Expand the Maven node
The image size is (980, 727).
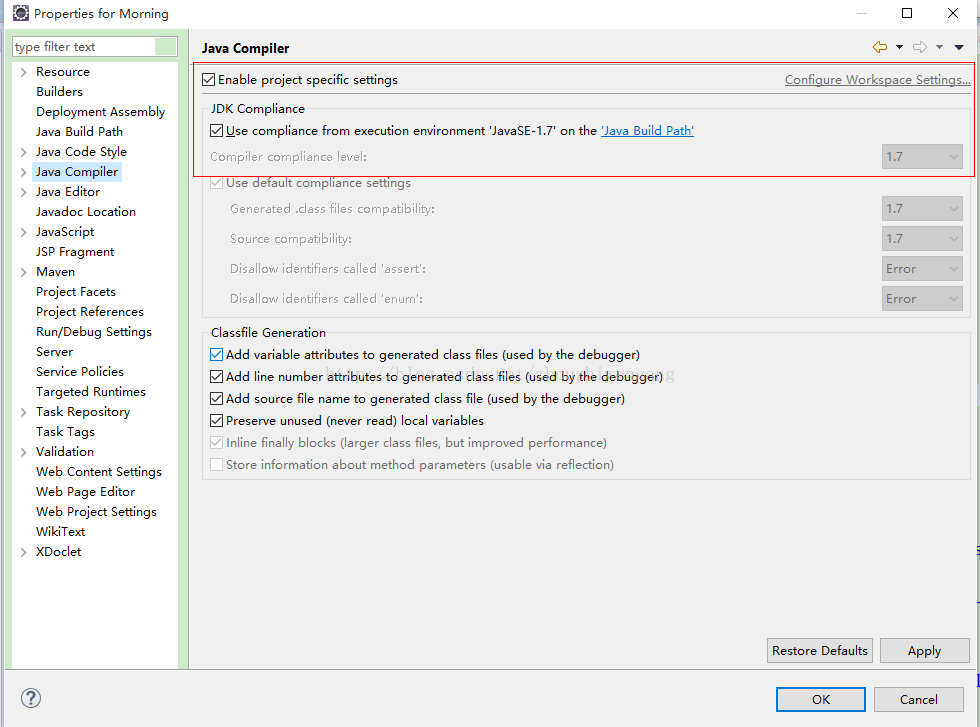pyautogui.click(x=23, y=272)
